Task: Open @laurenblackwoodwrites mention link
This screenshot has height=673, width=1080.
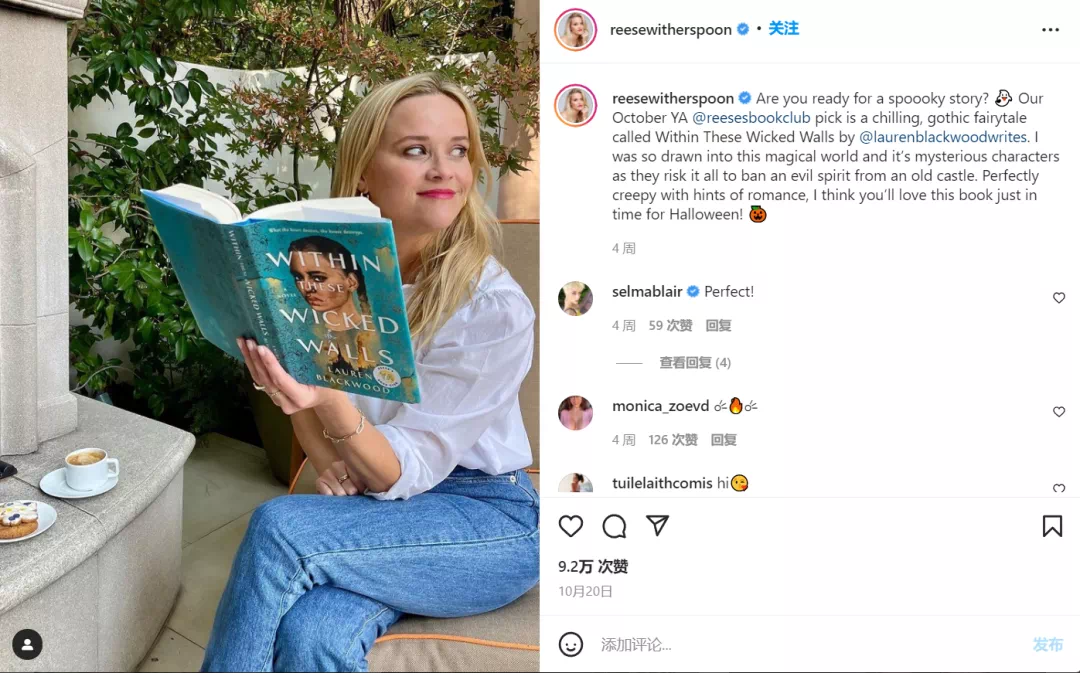Action: 943,137
